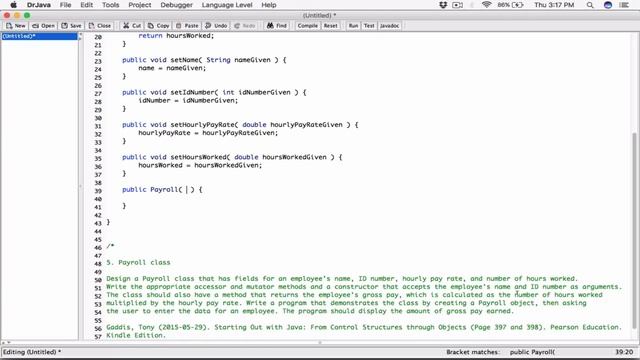Cut the selection with the Cut button
This screenshot has height=360, width=640.
132,26
